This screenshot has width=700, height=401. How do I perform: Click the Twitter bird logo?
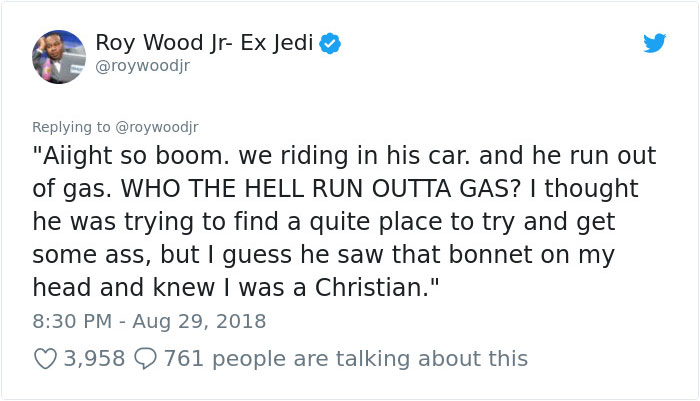(x=654, y=44)
